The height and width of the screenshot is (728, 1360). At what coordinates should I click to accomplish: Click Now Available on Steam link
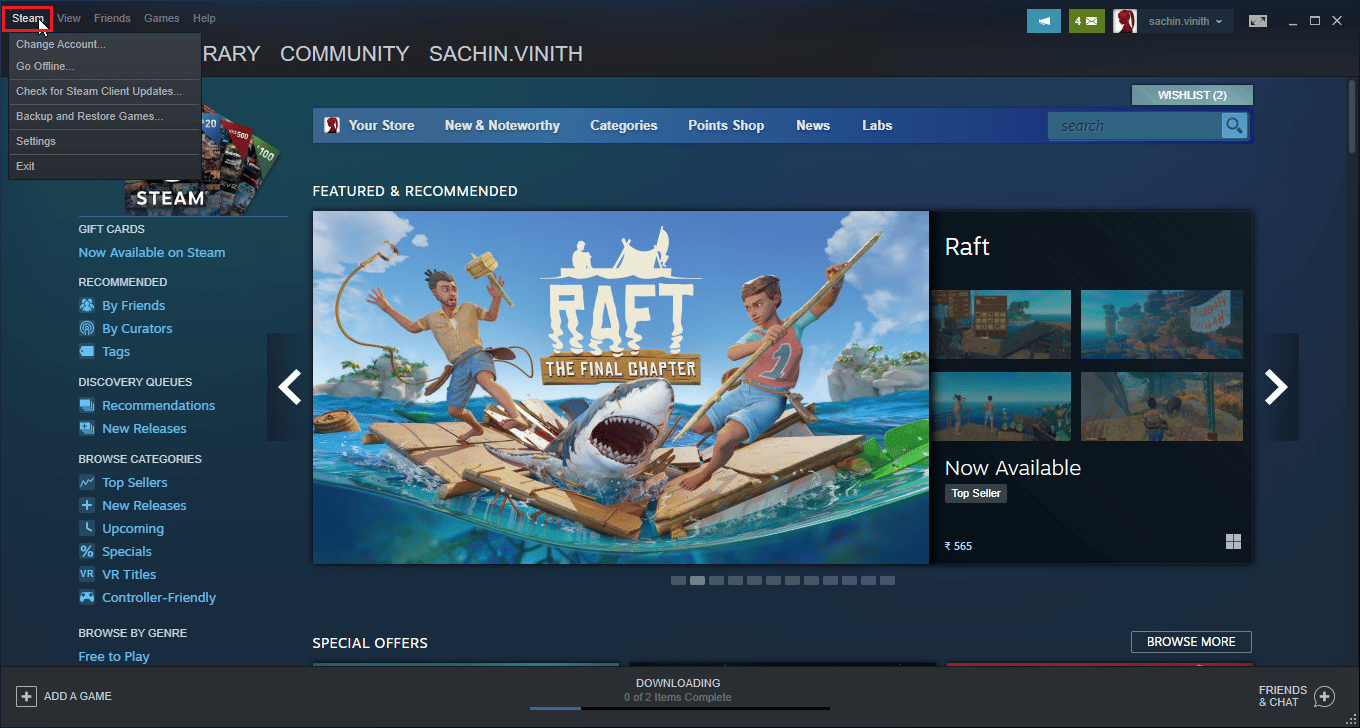152,253
